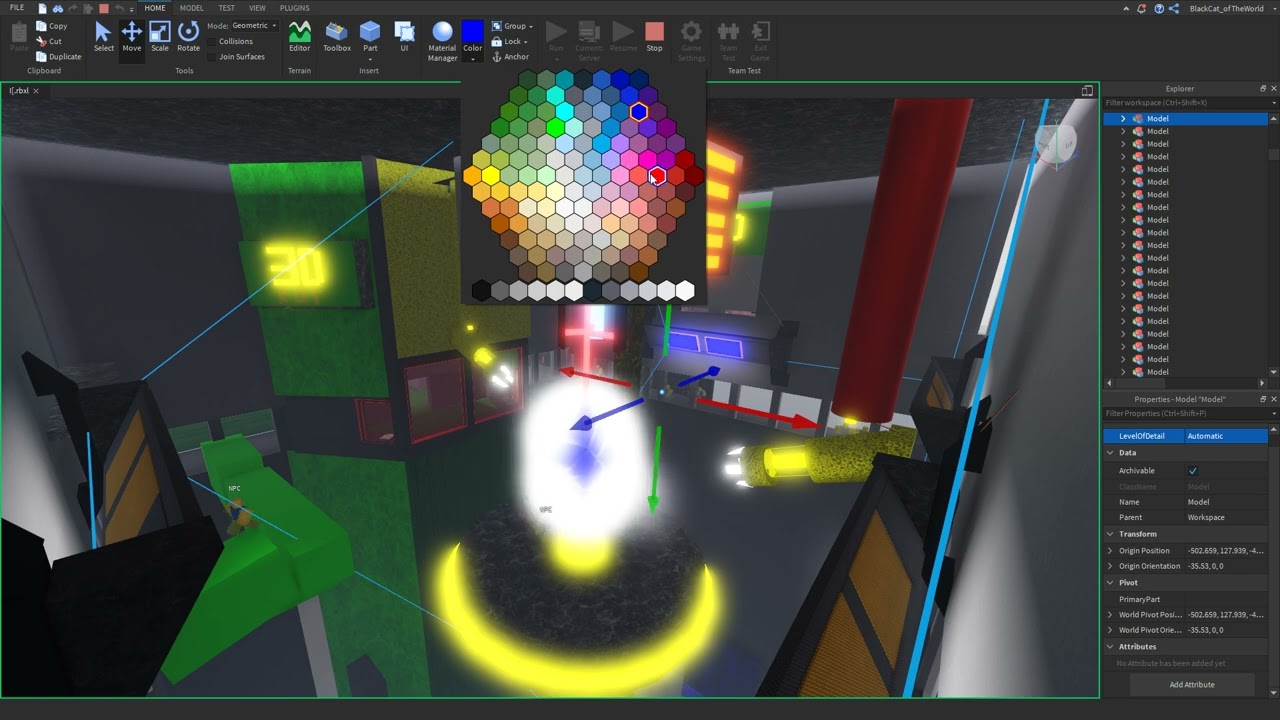Switch to the HOME tab
The width and height of the screenshot is (1280, 720).
pos(155,8)
